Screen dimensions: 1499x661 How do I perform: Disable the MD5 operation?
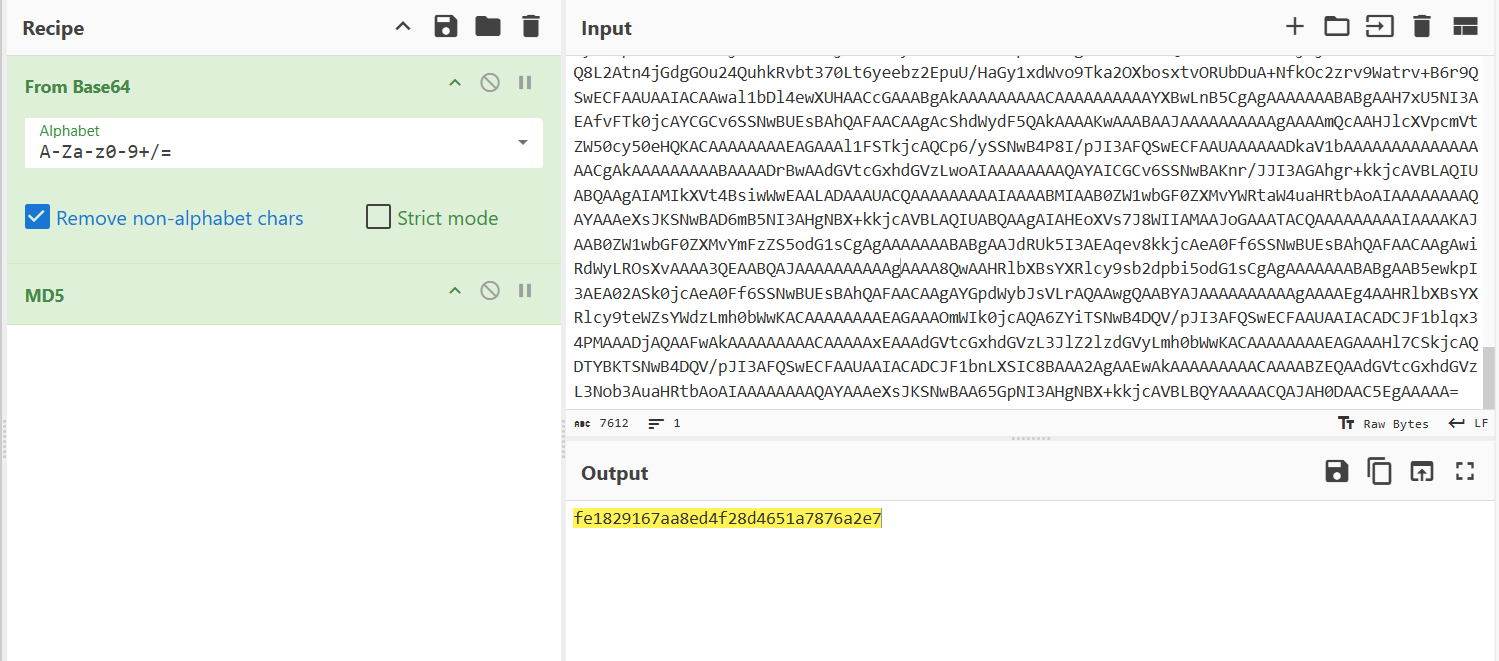[x=489, y=290]
